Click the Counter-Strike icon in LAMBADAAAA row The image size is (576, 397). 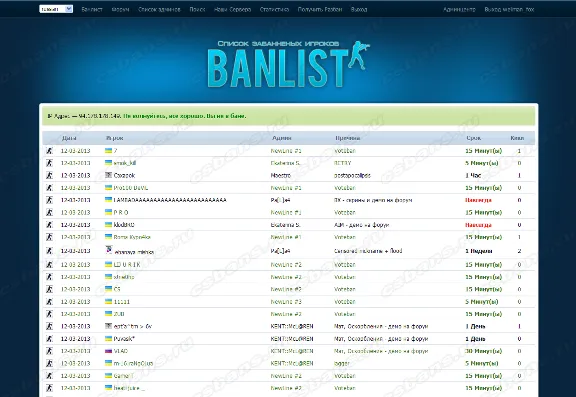(49, 200)
